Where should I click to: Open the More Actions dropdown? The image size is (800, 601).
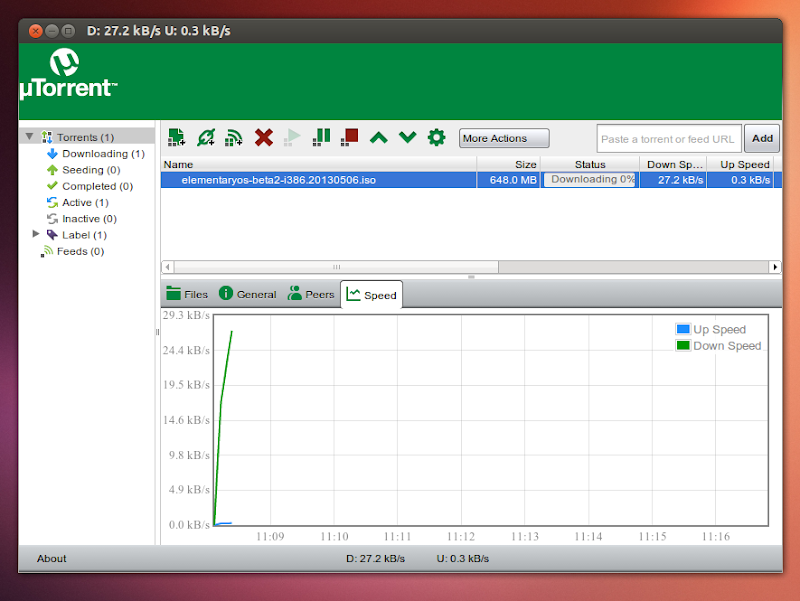[504, 138]
